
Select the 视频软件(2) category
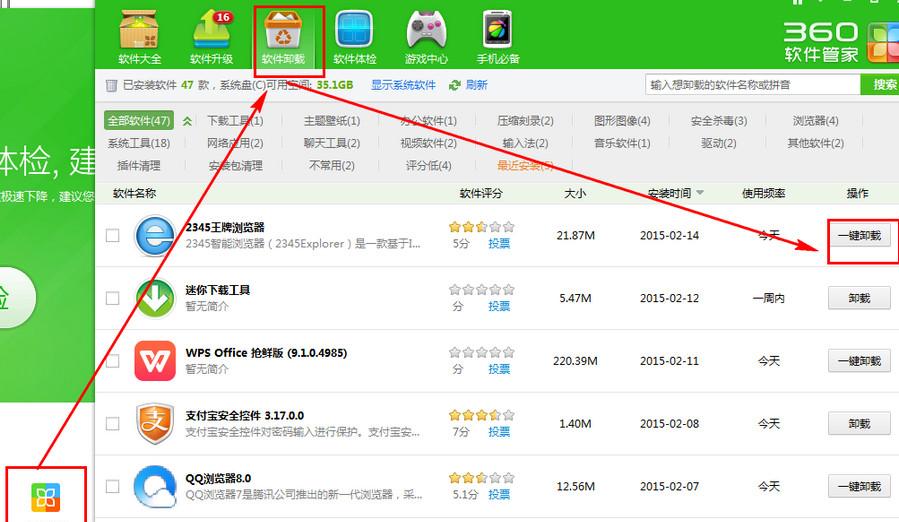428,143
